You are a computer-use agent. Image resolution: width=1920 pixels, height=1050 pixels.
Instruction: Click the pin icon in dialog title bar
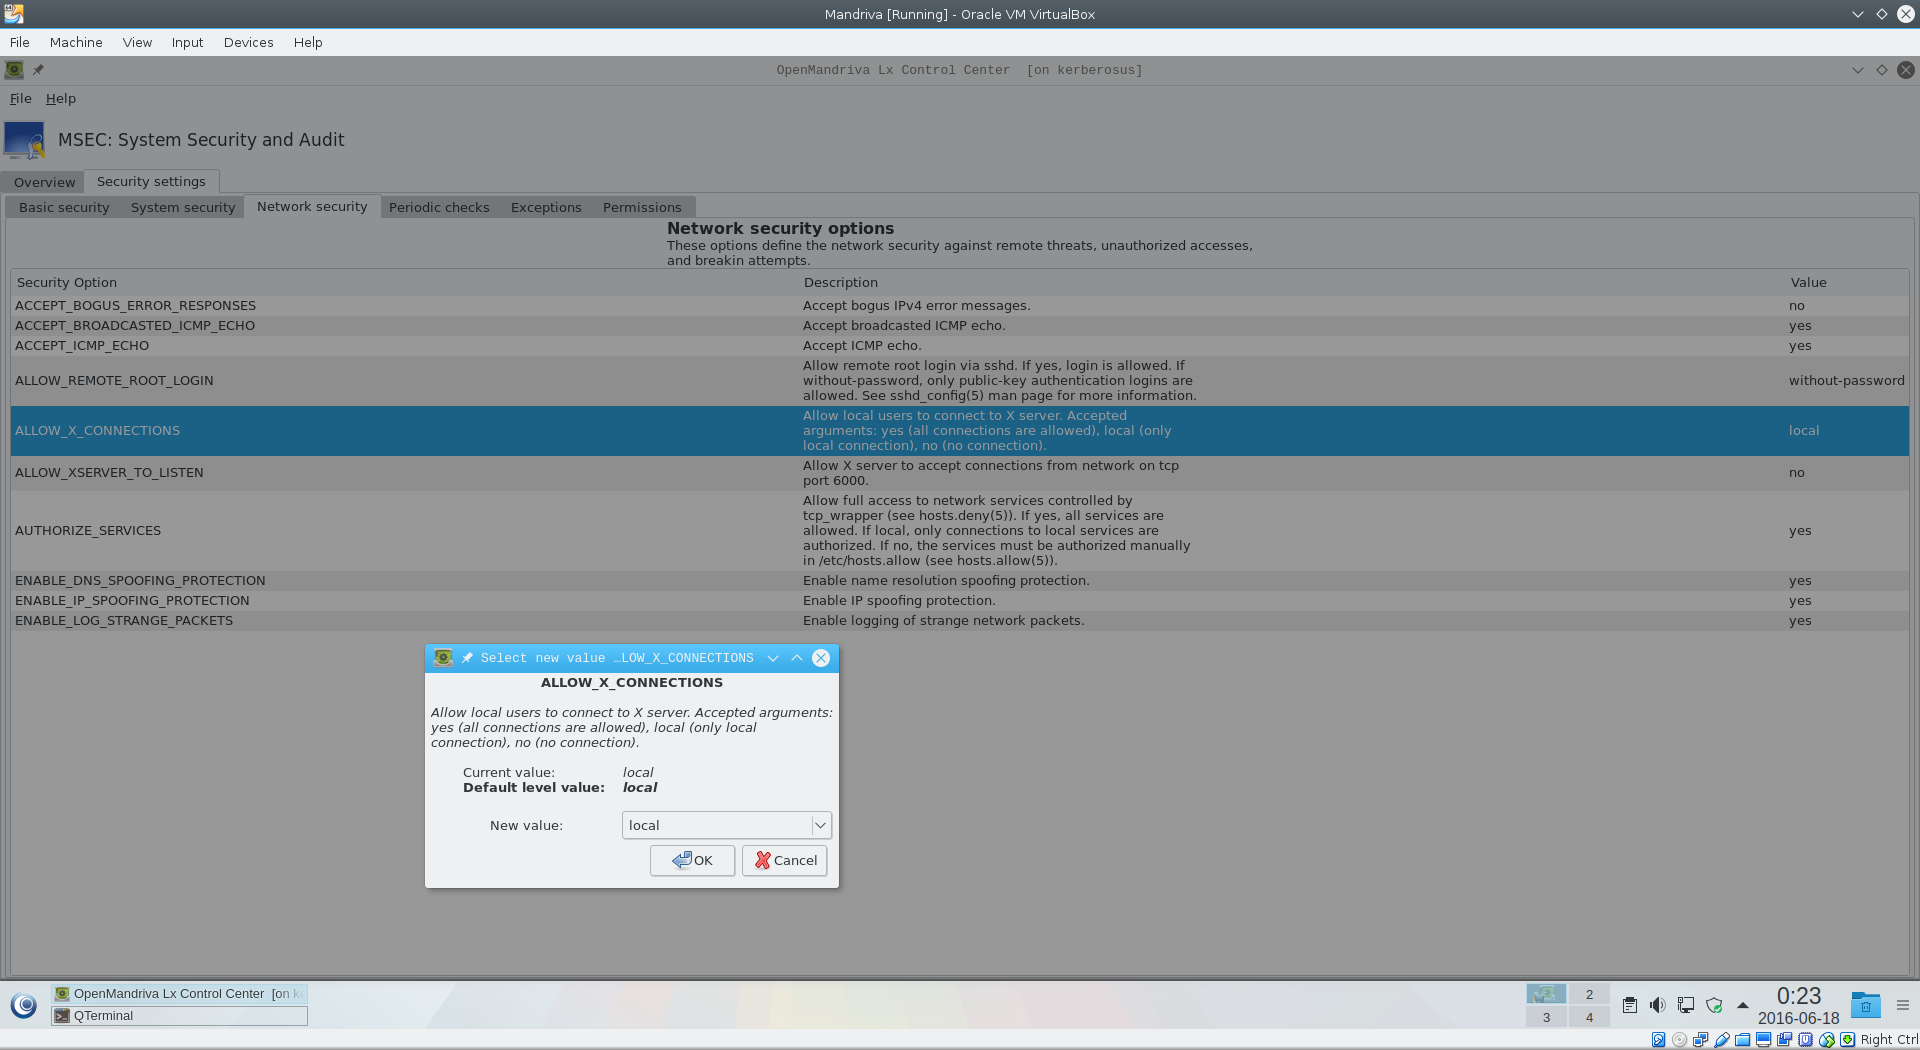[x=467, y=658]
